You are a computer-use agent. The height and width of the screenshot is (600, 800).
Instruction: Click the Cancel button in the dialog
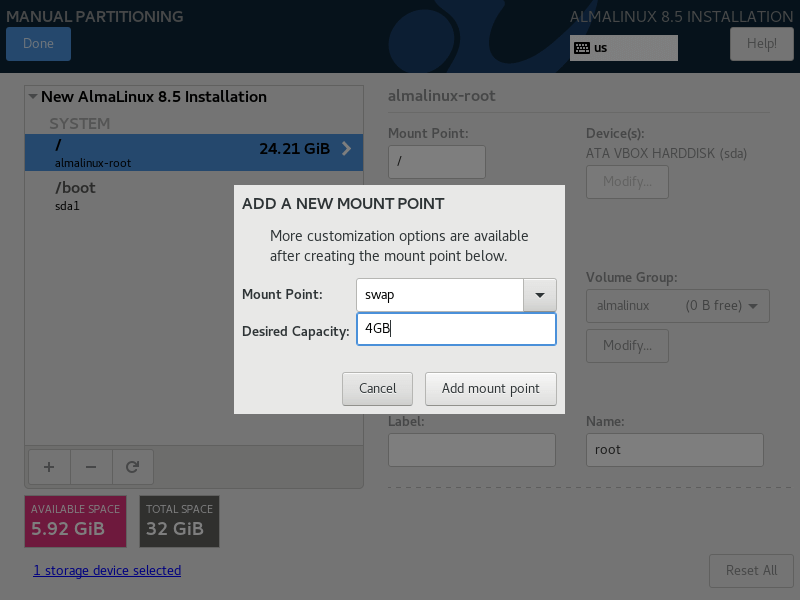point(378,388)
